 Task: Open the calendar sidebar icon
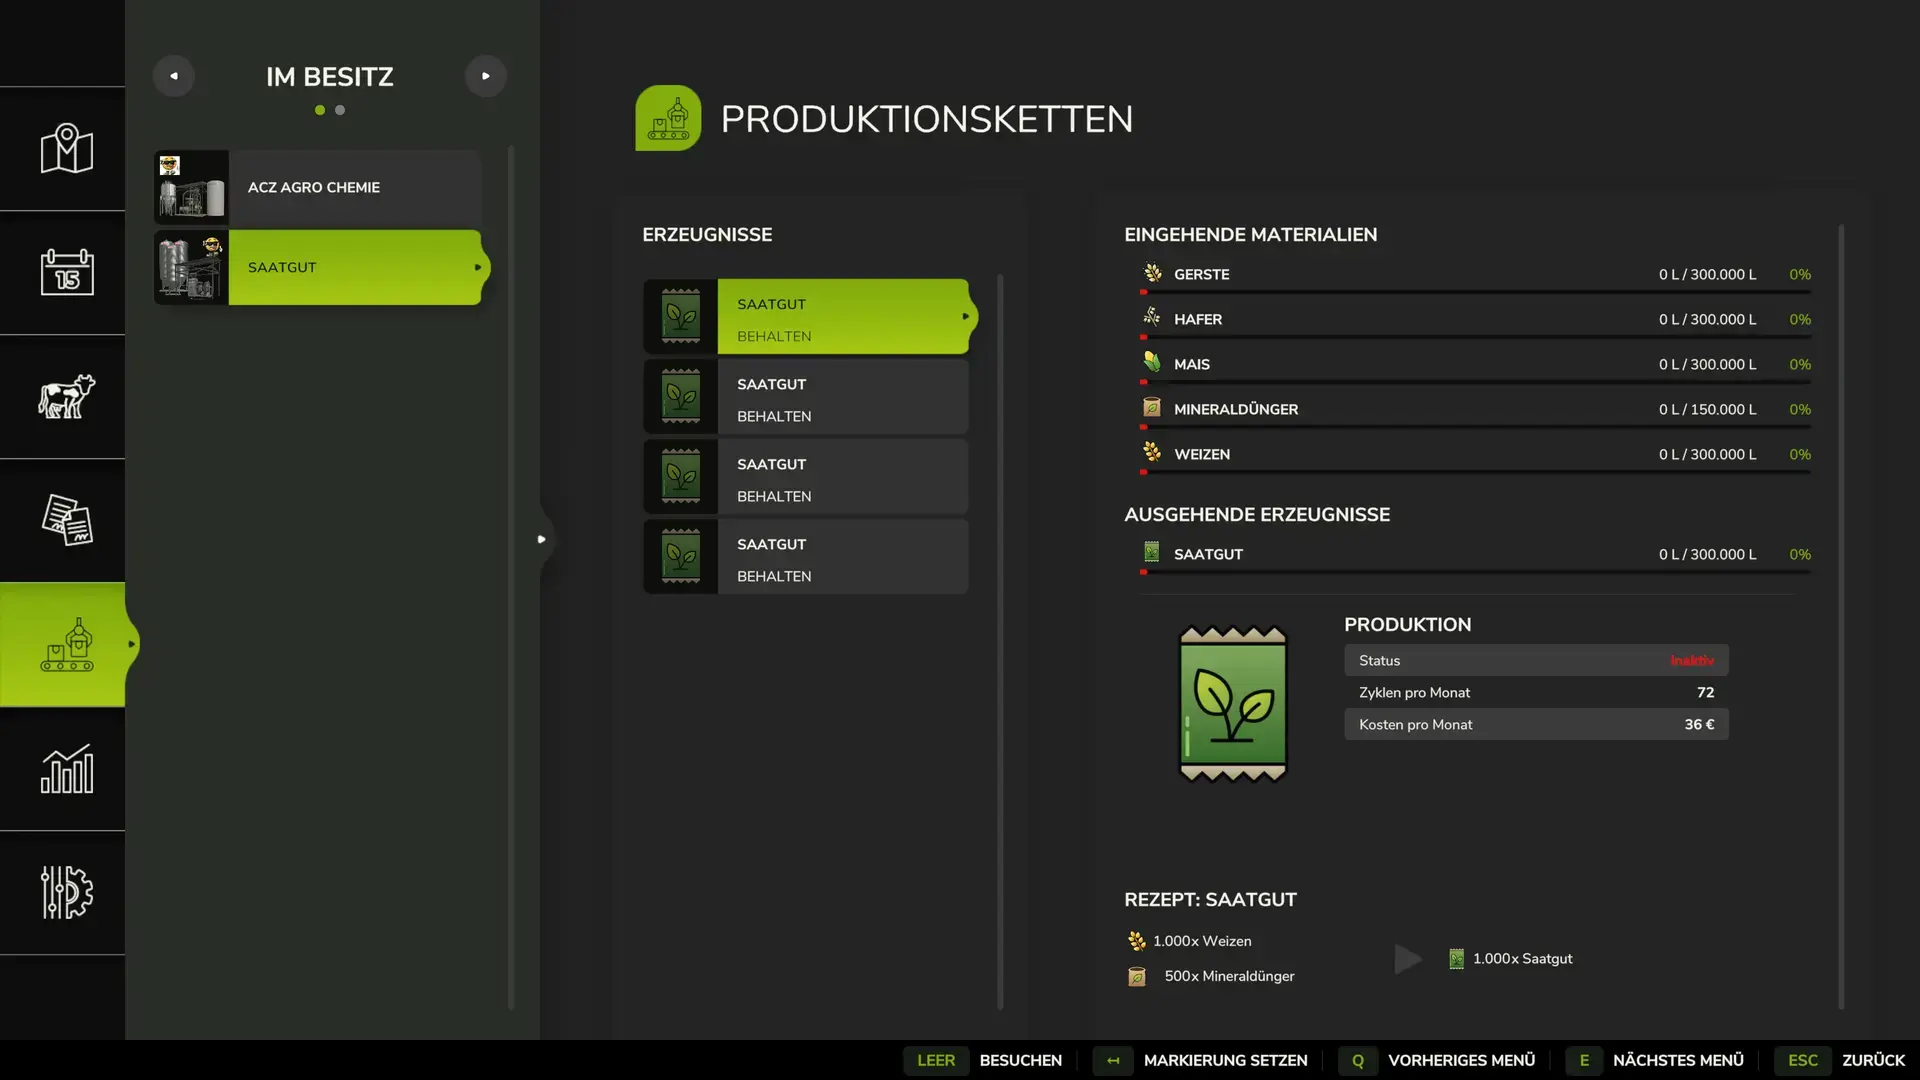pos(66,272)
